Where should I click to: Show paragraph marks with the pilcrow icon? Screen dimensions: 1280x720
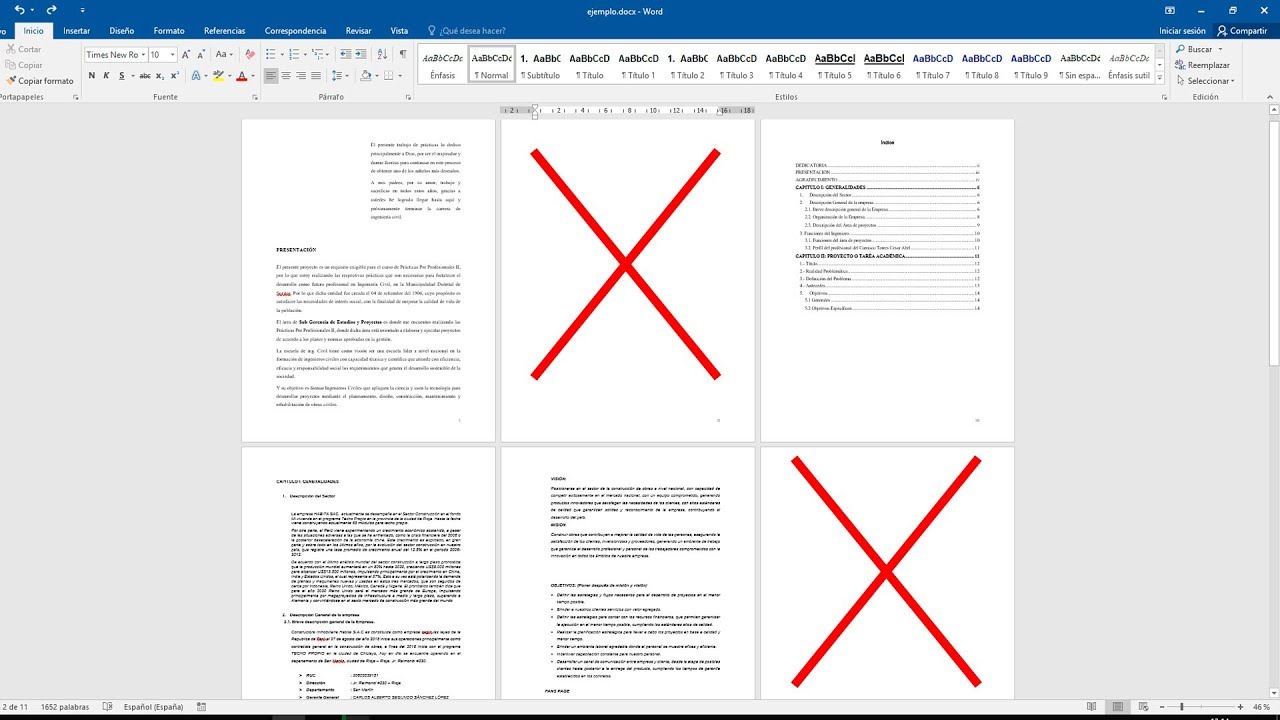[402, 54]
